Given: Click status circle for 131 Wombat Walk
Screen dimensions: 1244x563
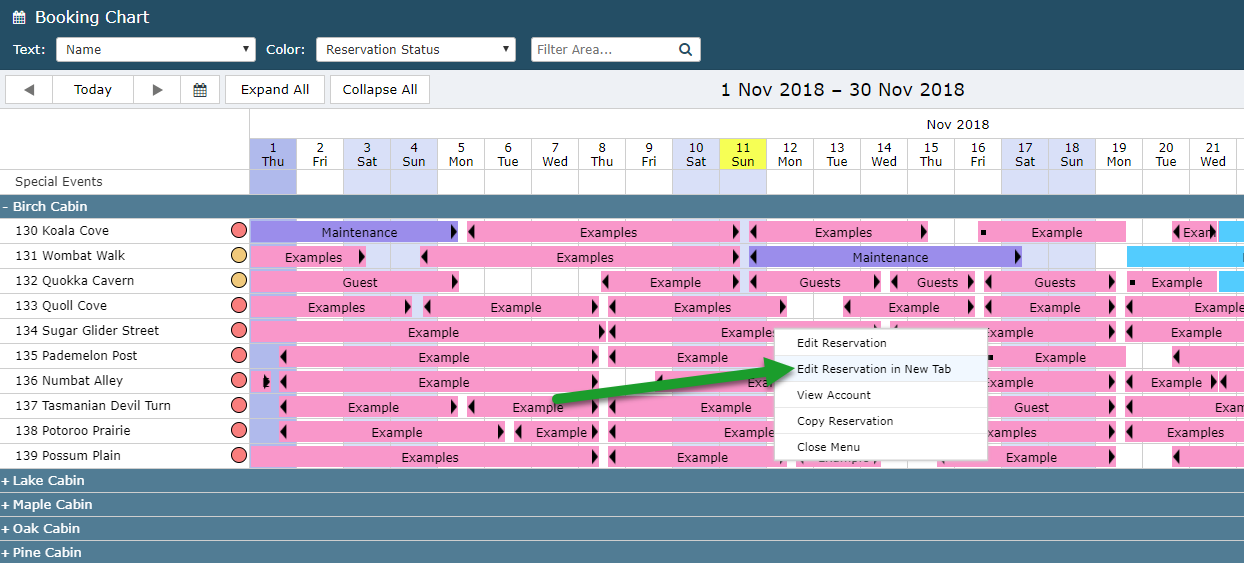Looking at the screenshot, I should [x=239, y=256].
